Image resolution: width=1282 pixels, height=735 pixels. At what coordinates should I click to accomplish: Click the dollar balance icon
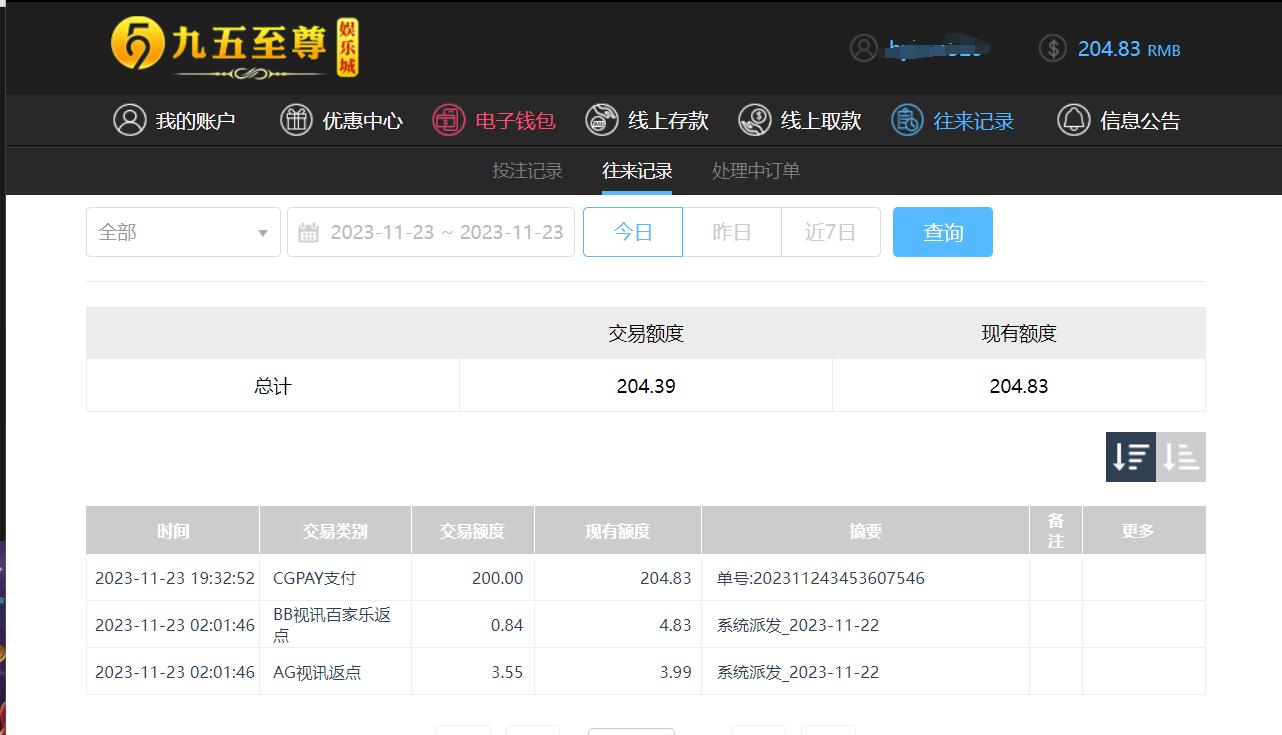[1052, 48]
